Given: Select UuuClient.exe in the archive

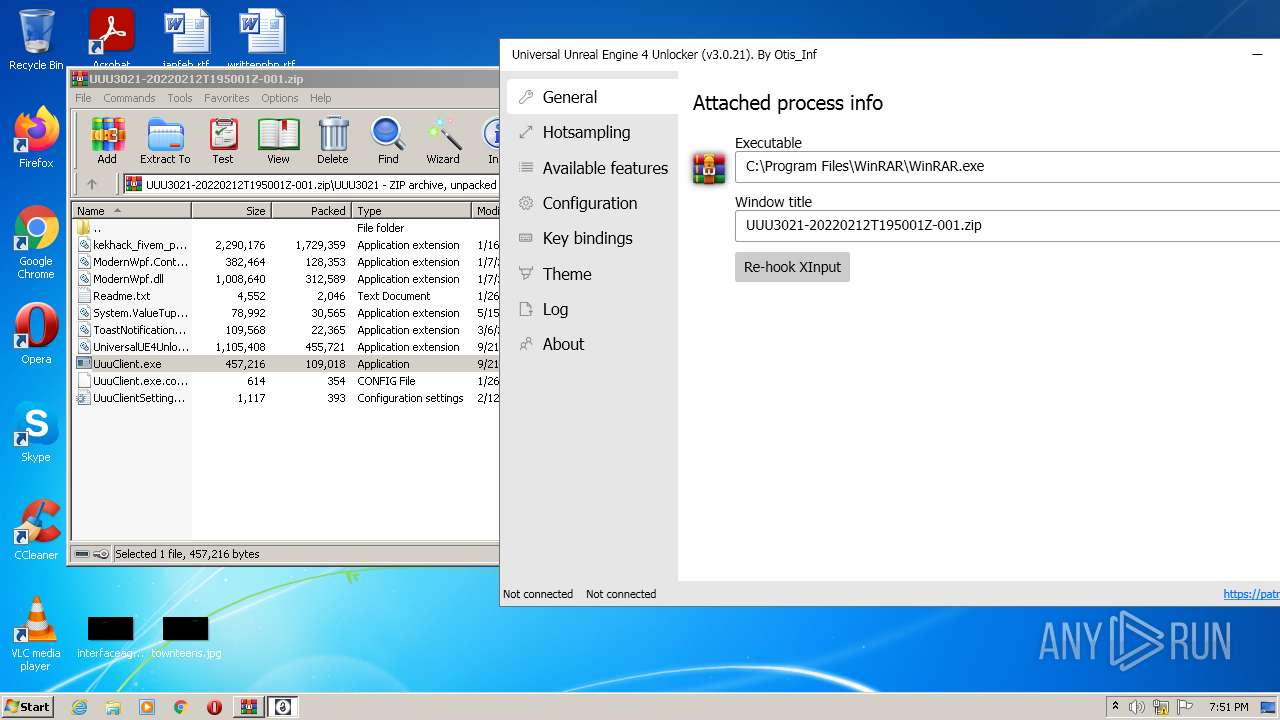Looking at the screenshot, I should (285, 364).
